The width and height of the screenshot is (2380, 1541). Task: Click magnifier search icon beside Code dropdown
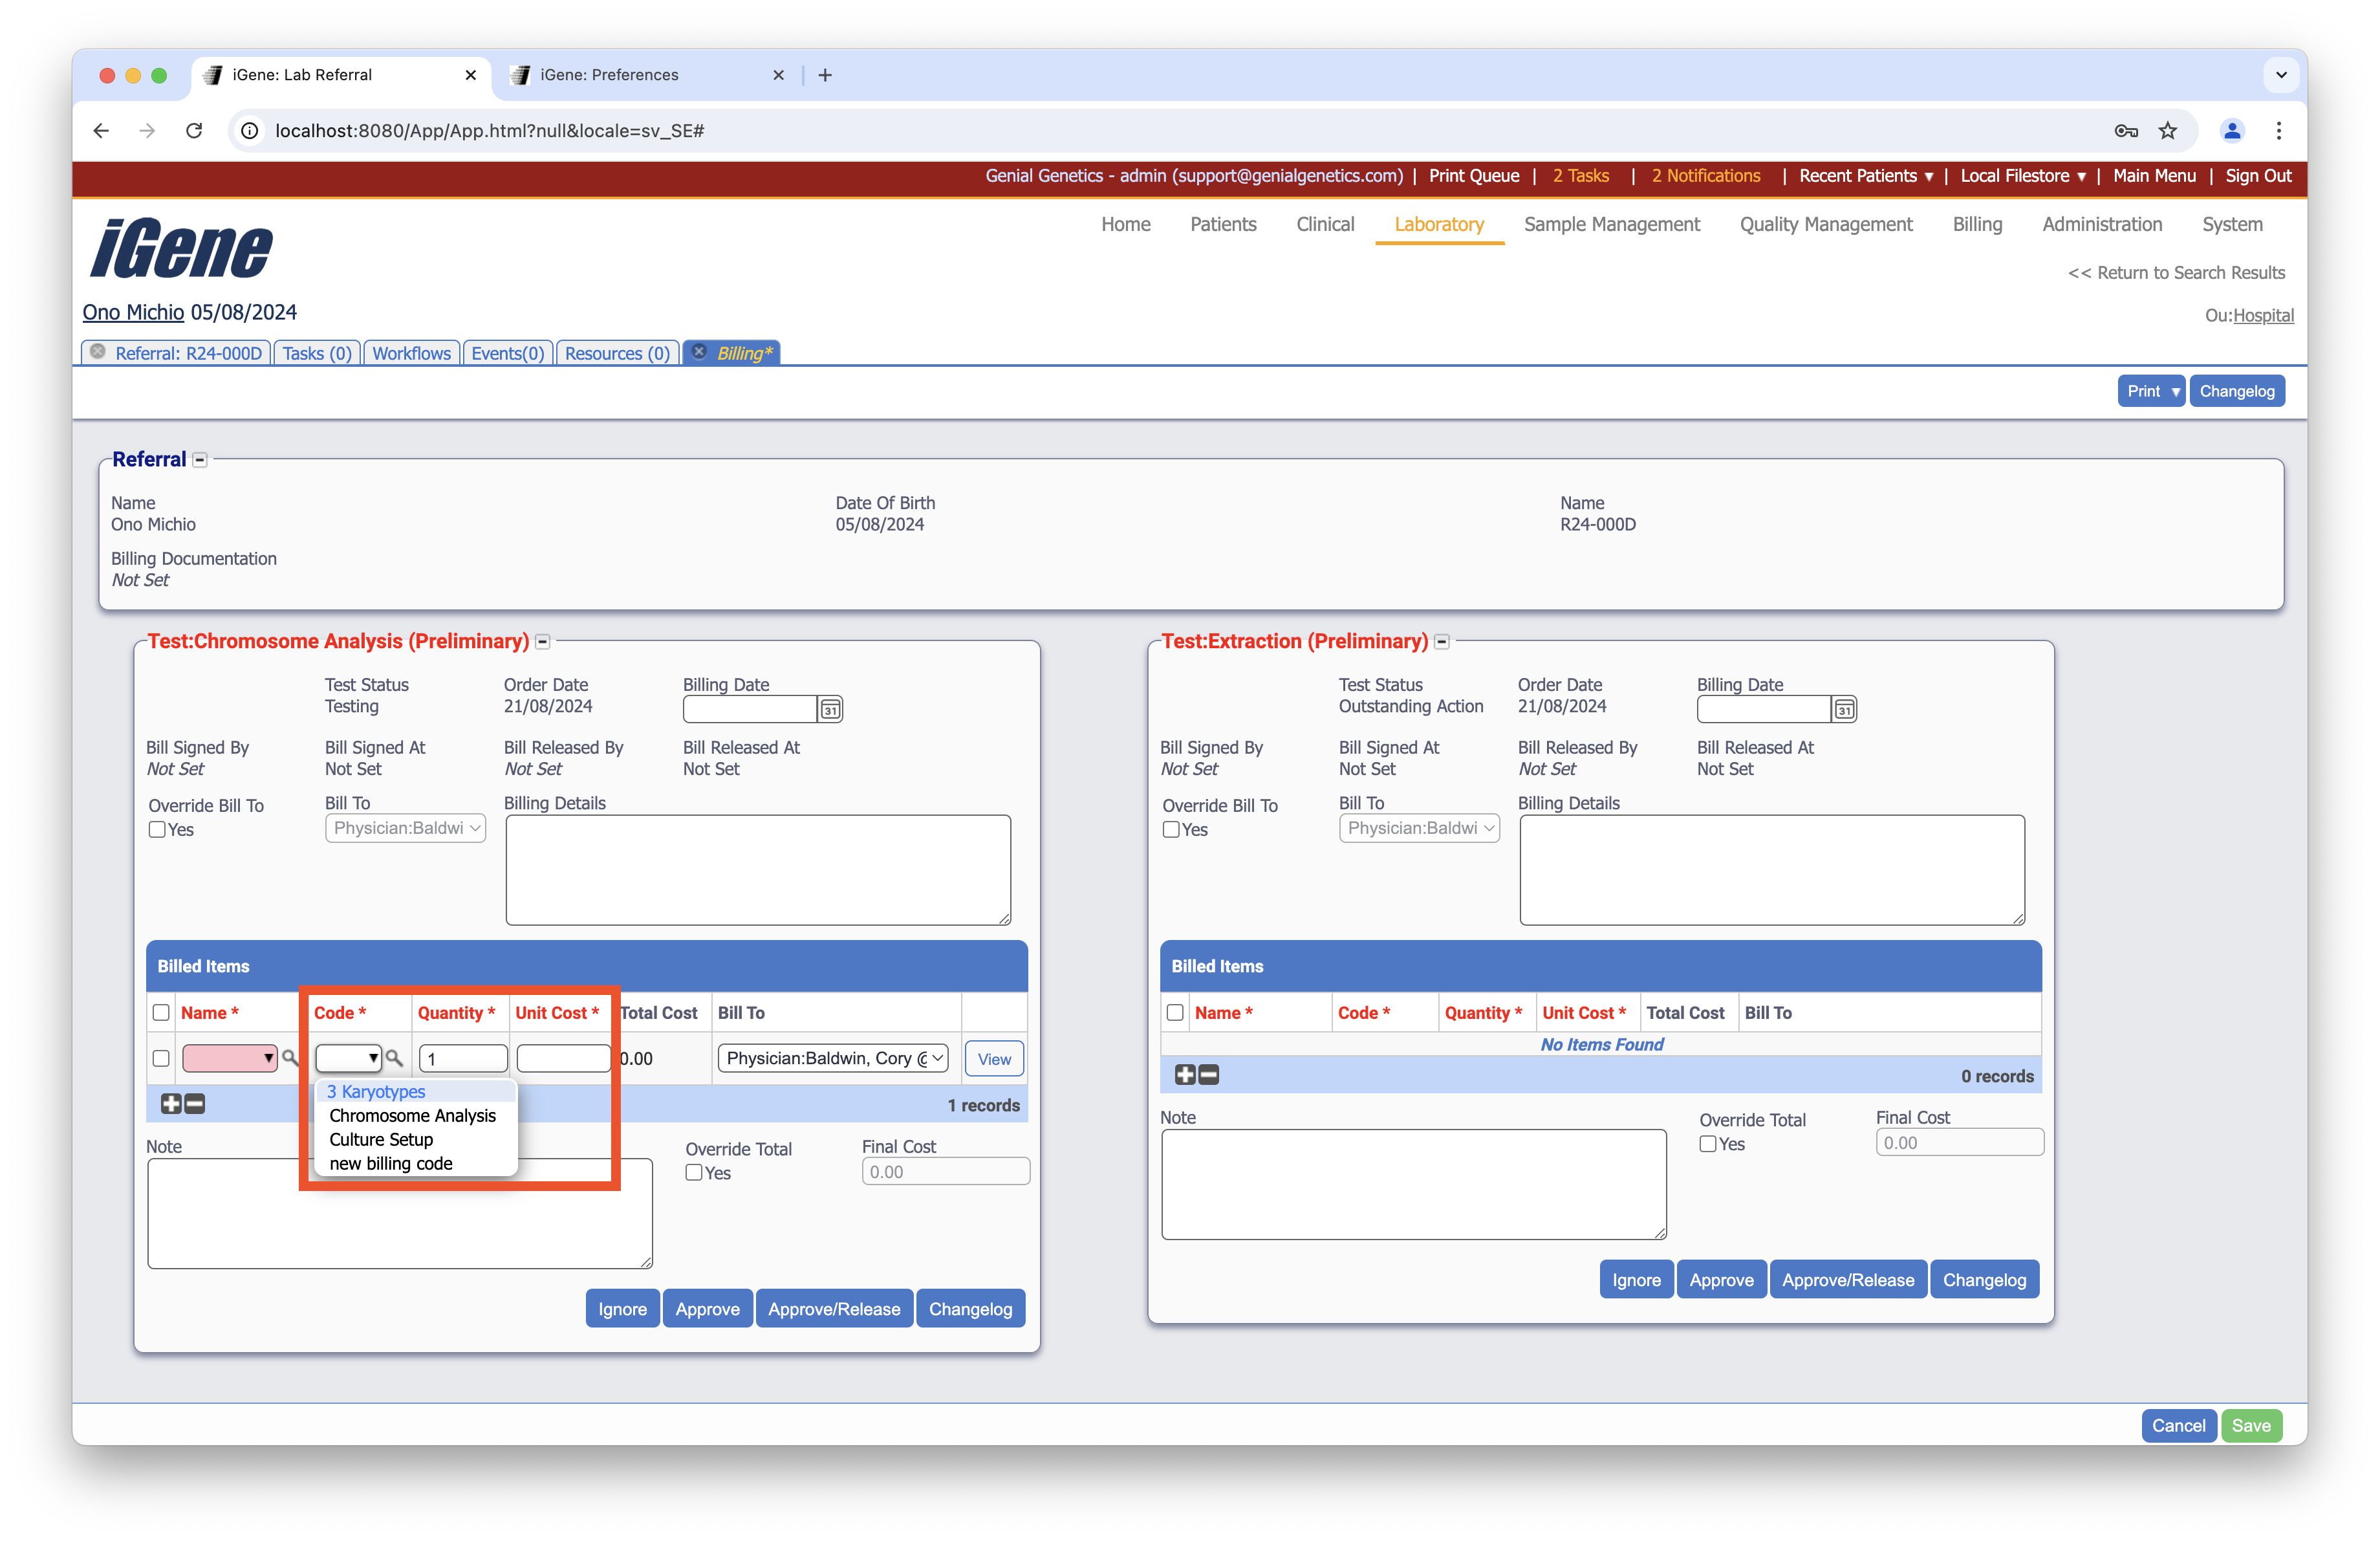point(395,1058)
